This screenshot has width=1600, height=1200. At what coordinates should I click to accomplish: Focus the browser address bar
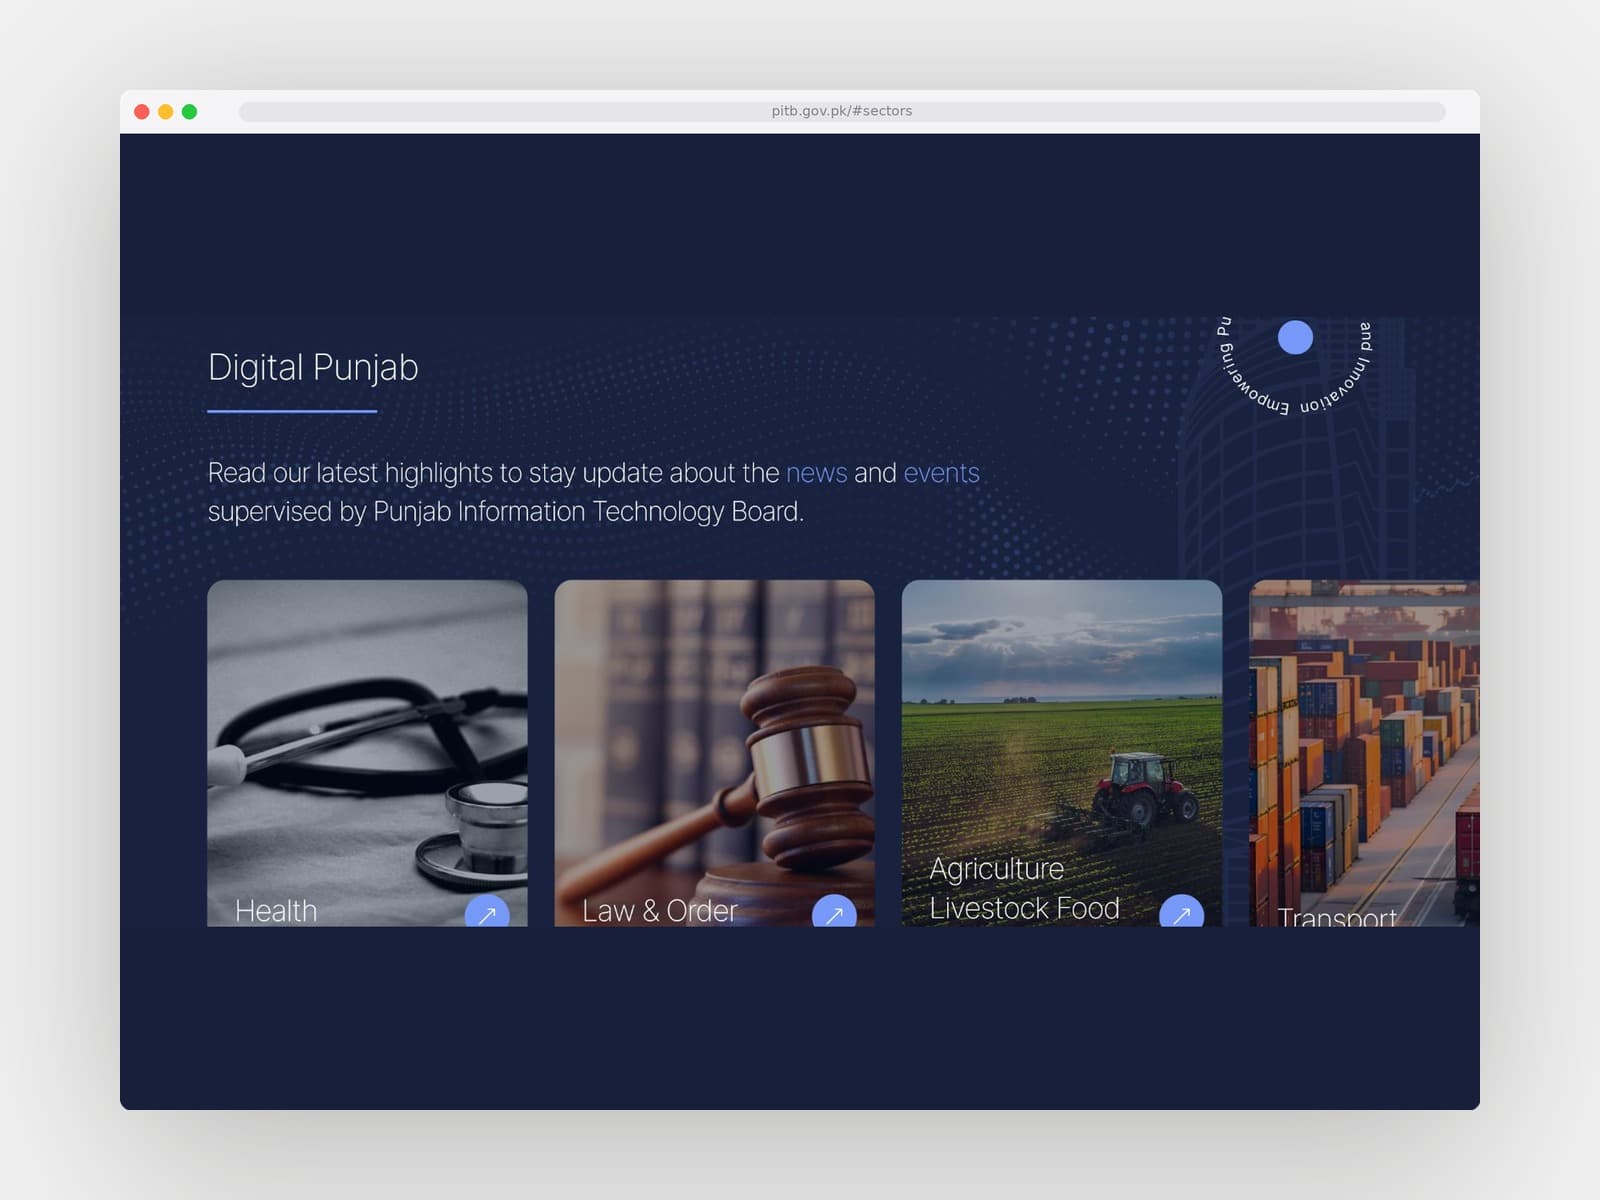pyautogui.click(x=842, y=111)
